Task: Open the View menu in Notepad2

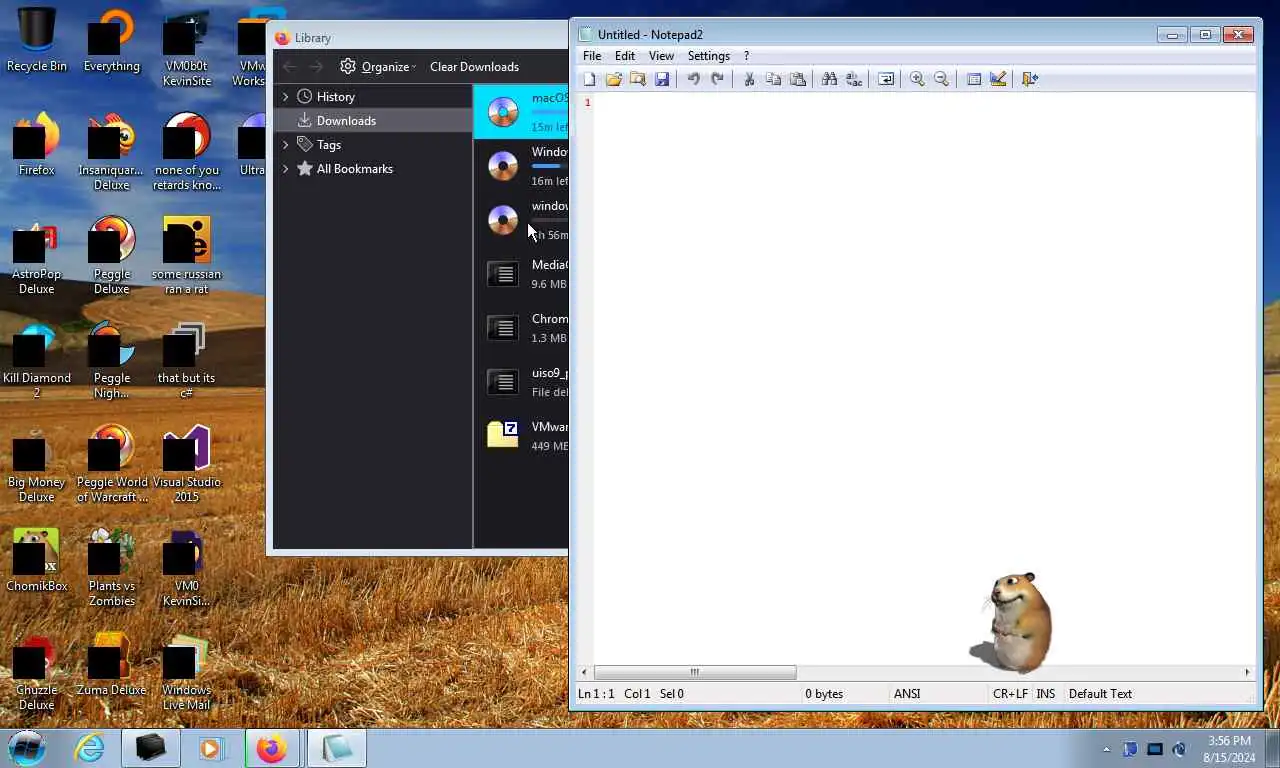Action: coord(661,56)
